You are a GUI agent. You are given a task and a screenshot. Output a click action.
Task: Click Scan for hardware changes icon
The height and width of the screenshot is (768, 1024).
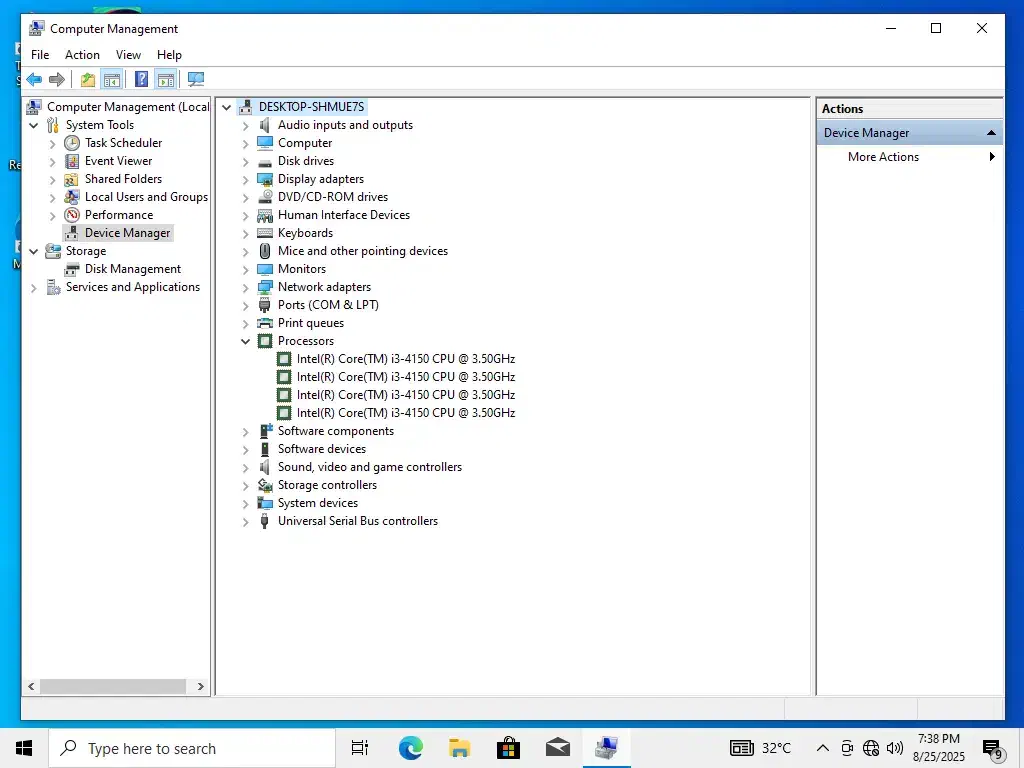tap(195, 80)
